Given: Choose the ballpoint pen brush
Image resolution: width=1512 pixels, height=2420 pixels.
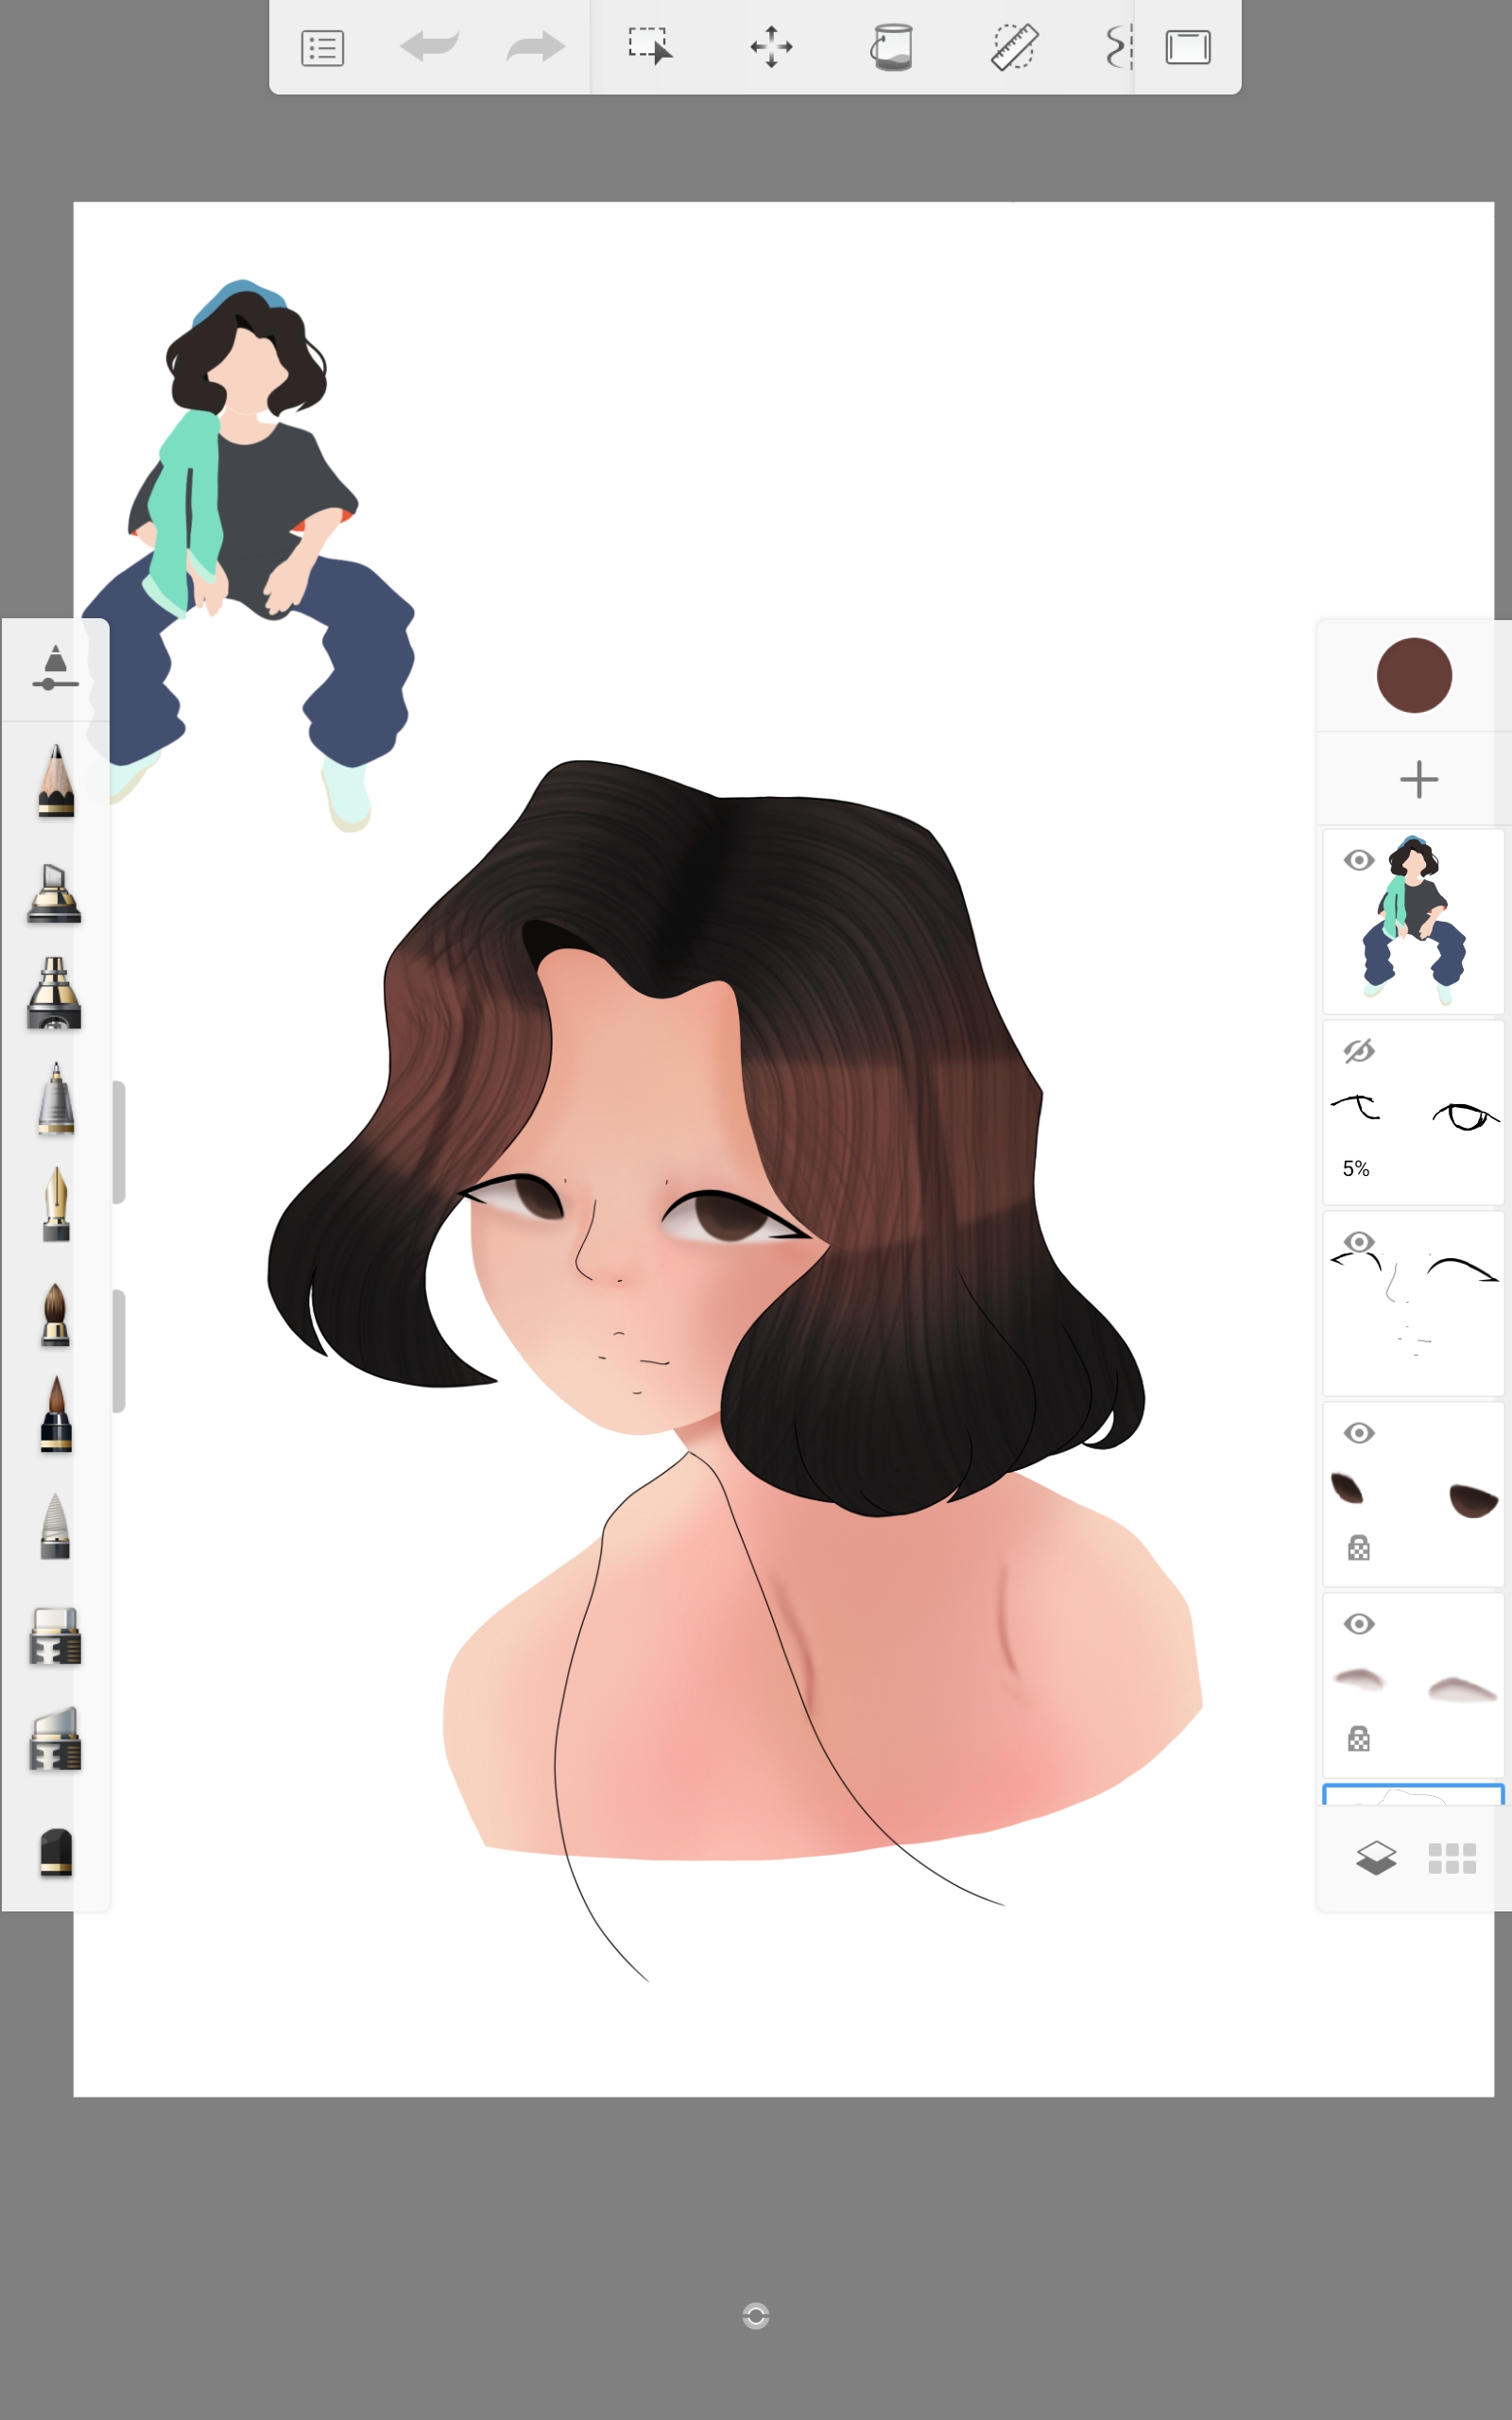Looking at the screenshot, I should [x=56, y=1098].
